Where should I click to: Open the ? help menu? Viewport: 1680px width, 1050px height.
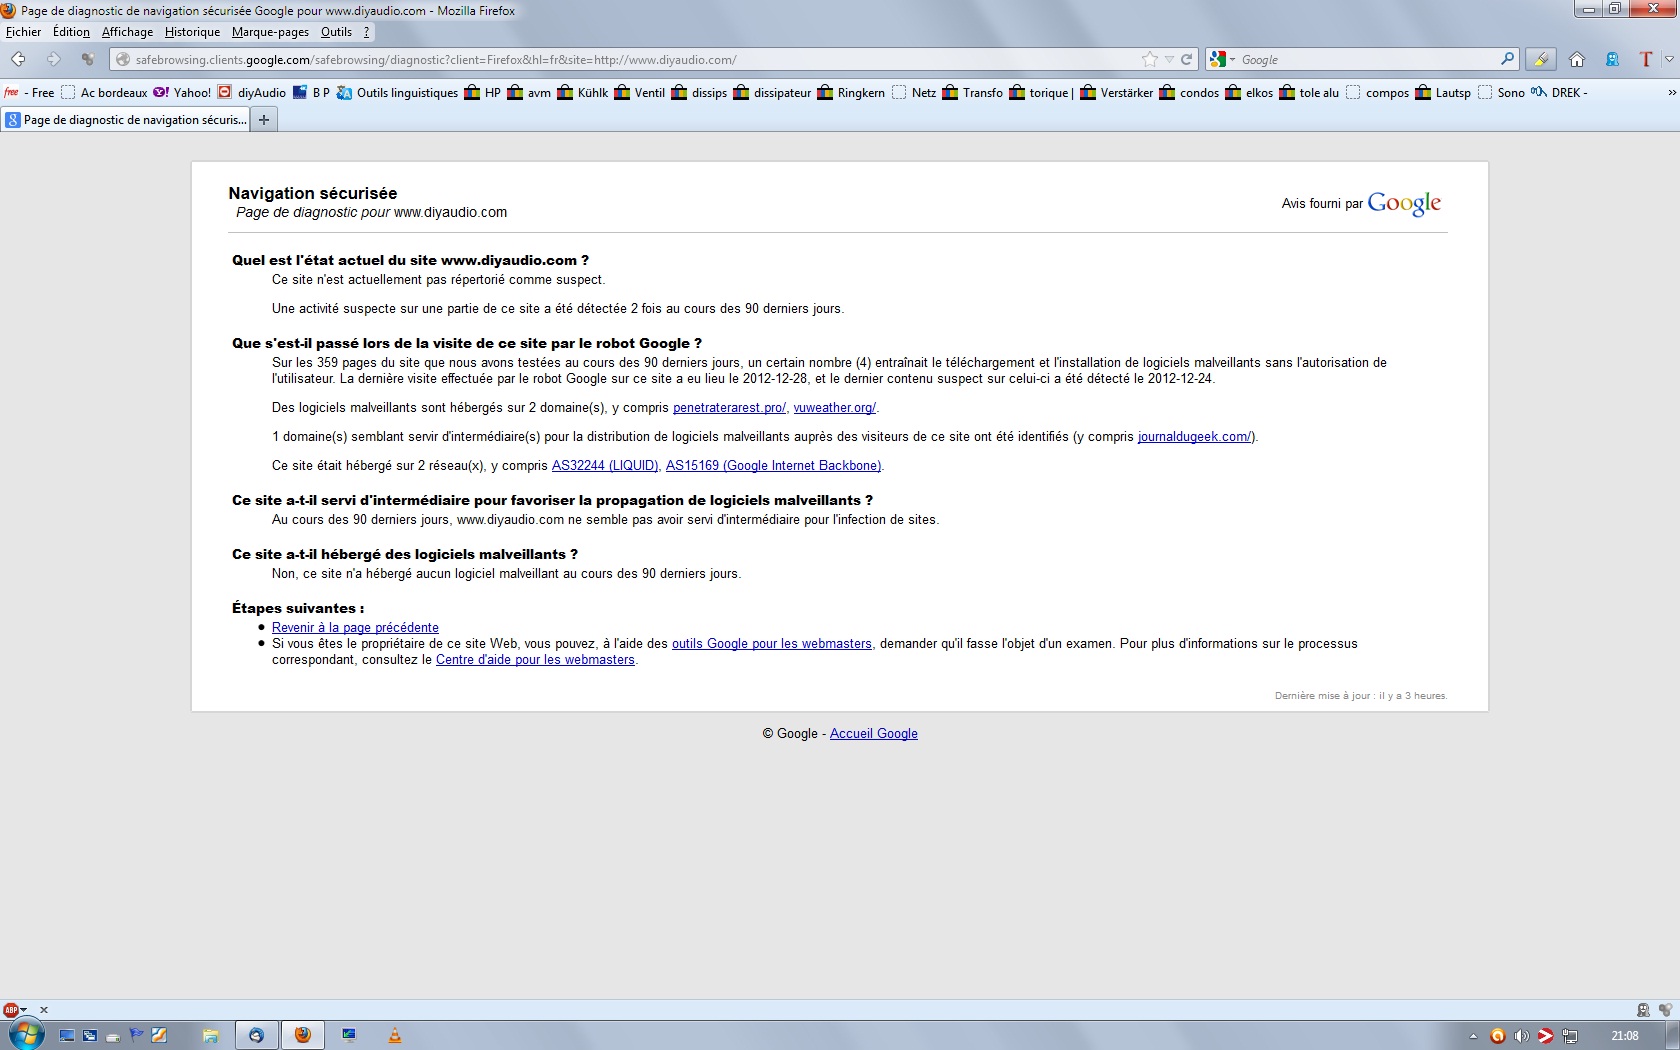[366, 32]
